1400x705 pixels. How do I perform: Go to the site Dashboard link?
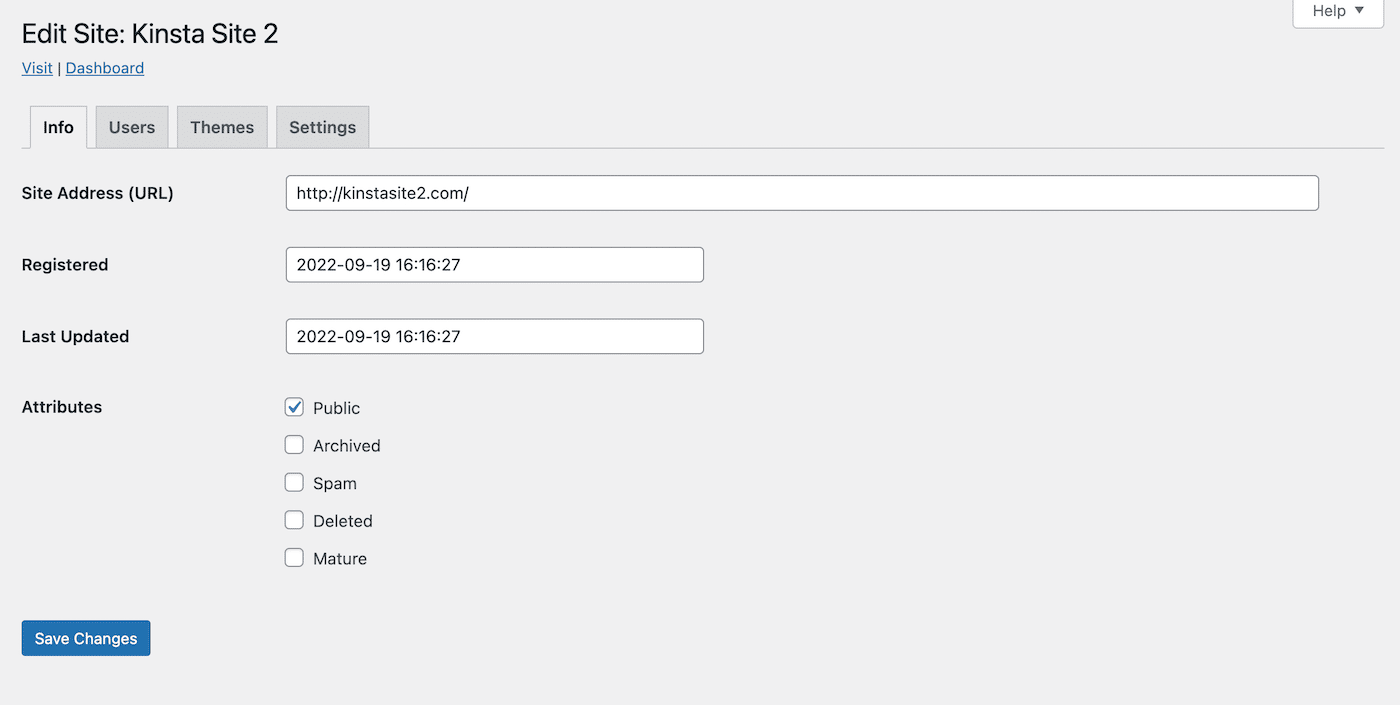click(x=105, y=68)
